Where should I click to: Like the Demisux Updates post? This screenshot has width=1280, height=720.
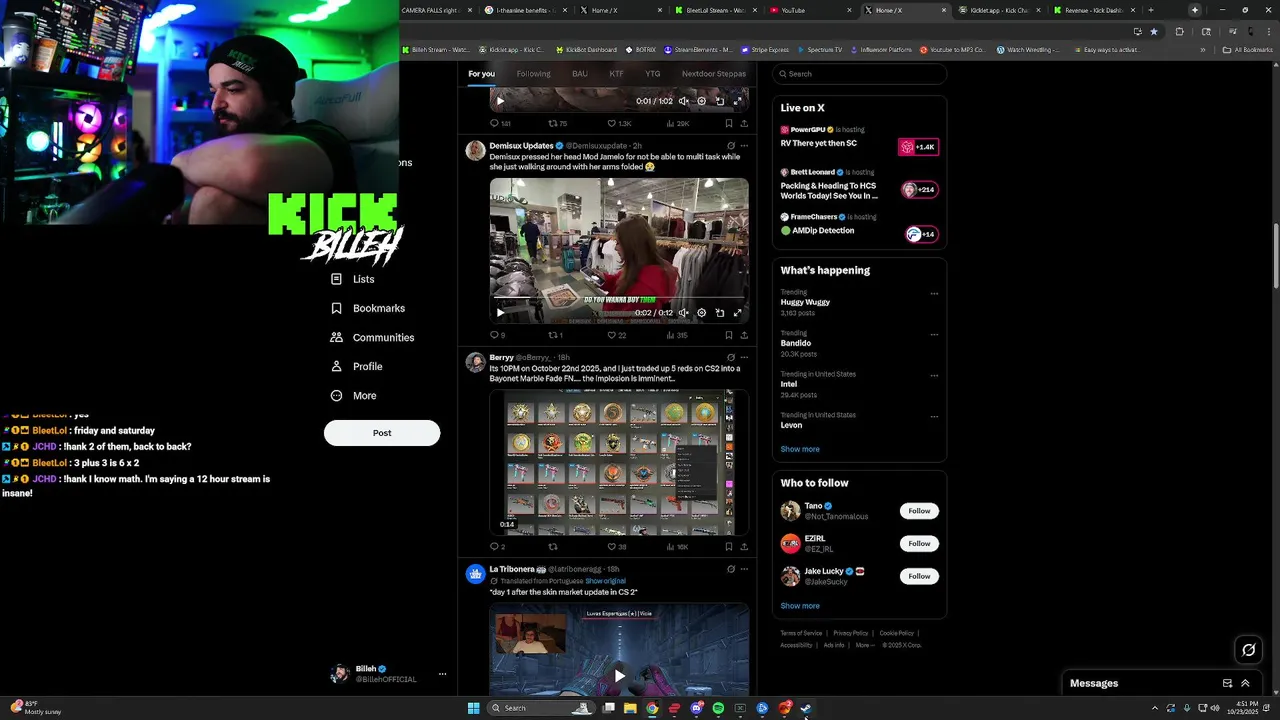pos(617,335)
